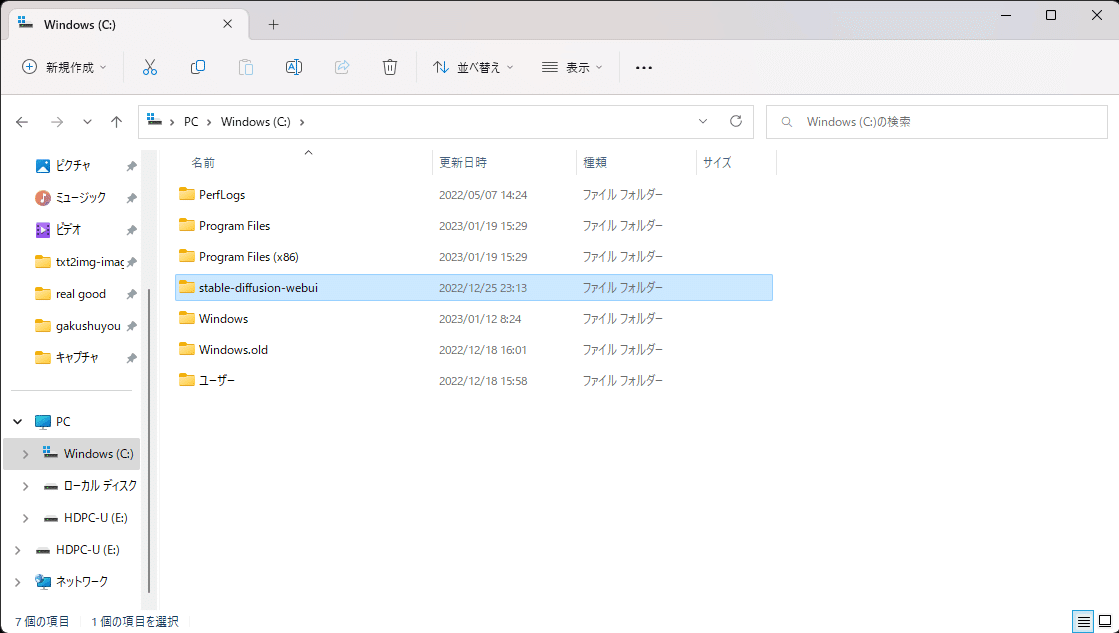The image size is (1119, 633).
Task: Click the Delete trash can icon
Action: pyautogui.click(x=390, y=67)
